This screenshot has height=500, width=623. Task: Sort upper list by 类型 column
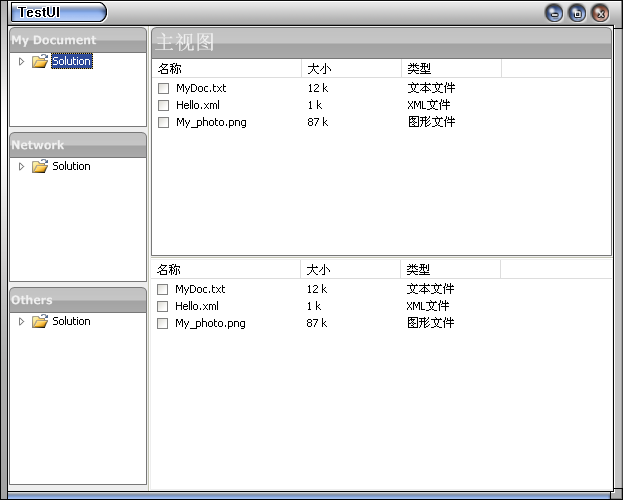pyautogui.click(x=452, y=69)
